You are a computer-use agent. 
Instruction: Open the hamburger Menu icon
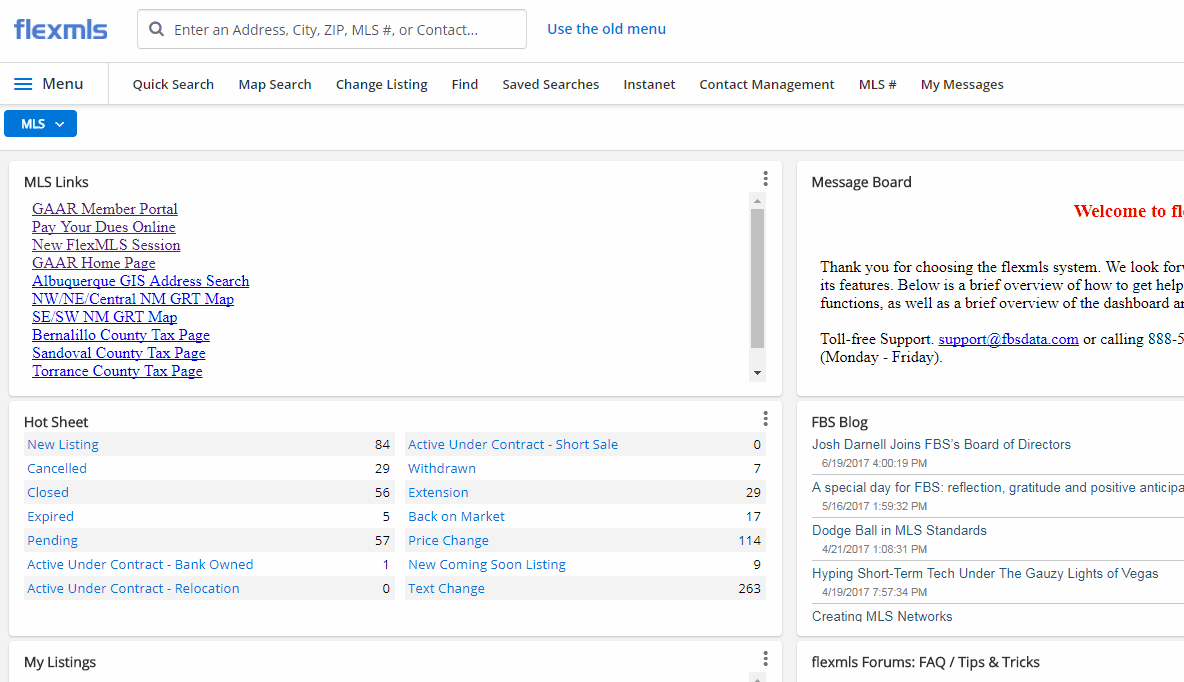coord(23,84)
